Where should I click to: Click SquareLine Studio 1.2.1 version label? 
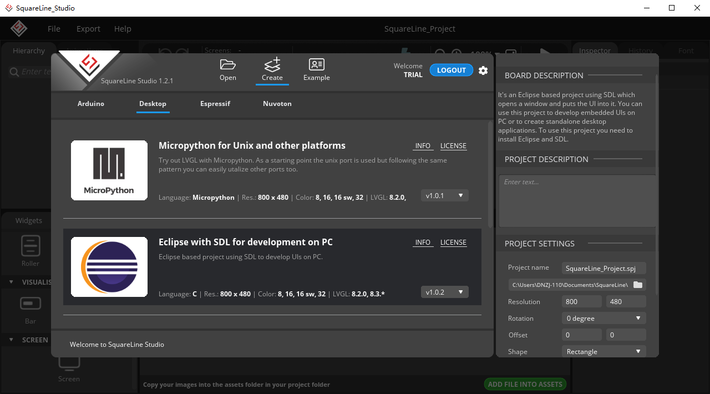(x=137, y=81)
